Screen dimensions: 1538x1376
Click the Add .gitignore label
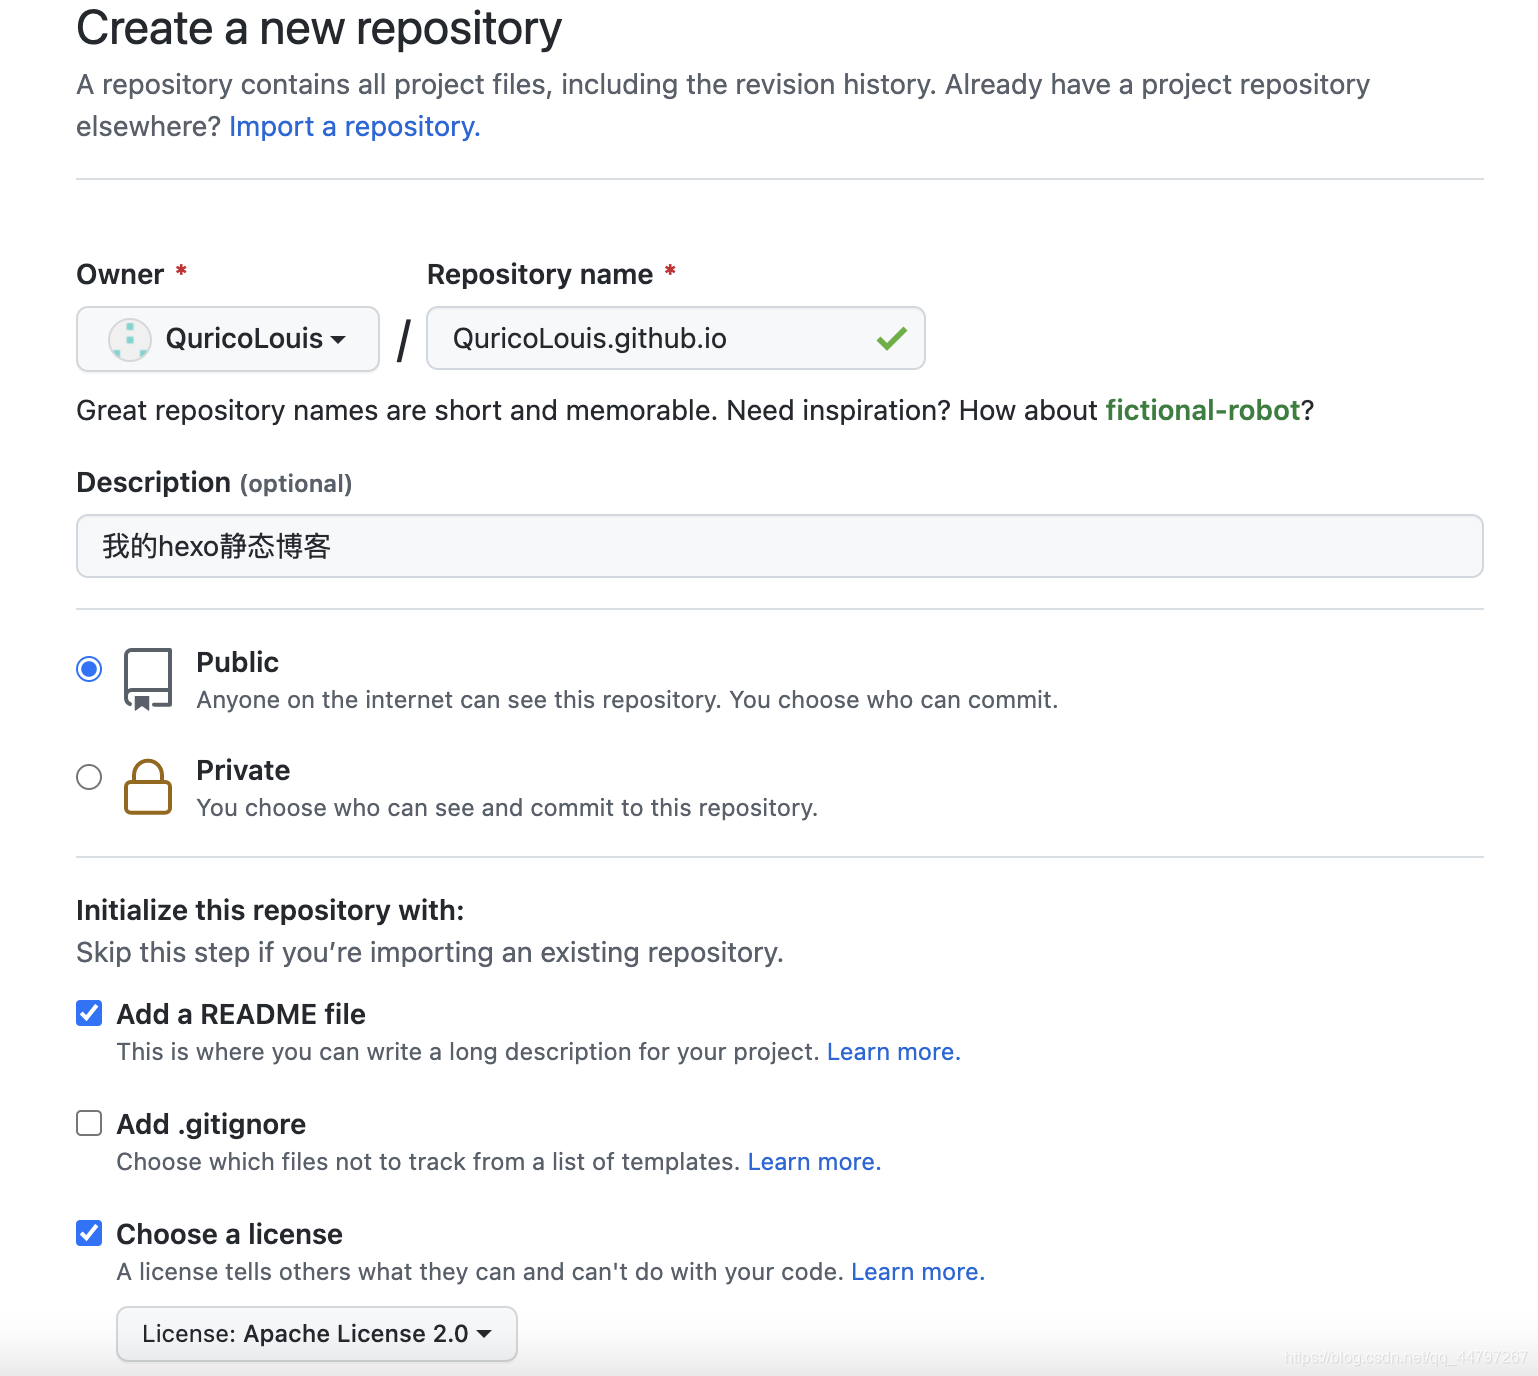tap(211, 1124)
